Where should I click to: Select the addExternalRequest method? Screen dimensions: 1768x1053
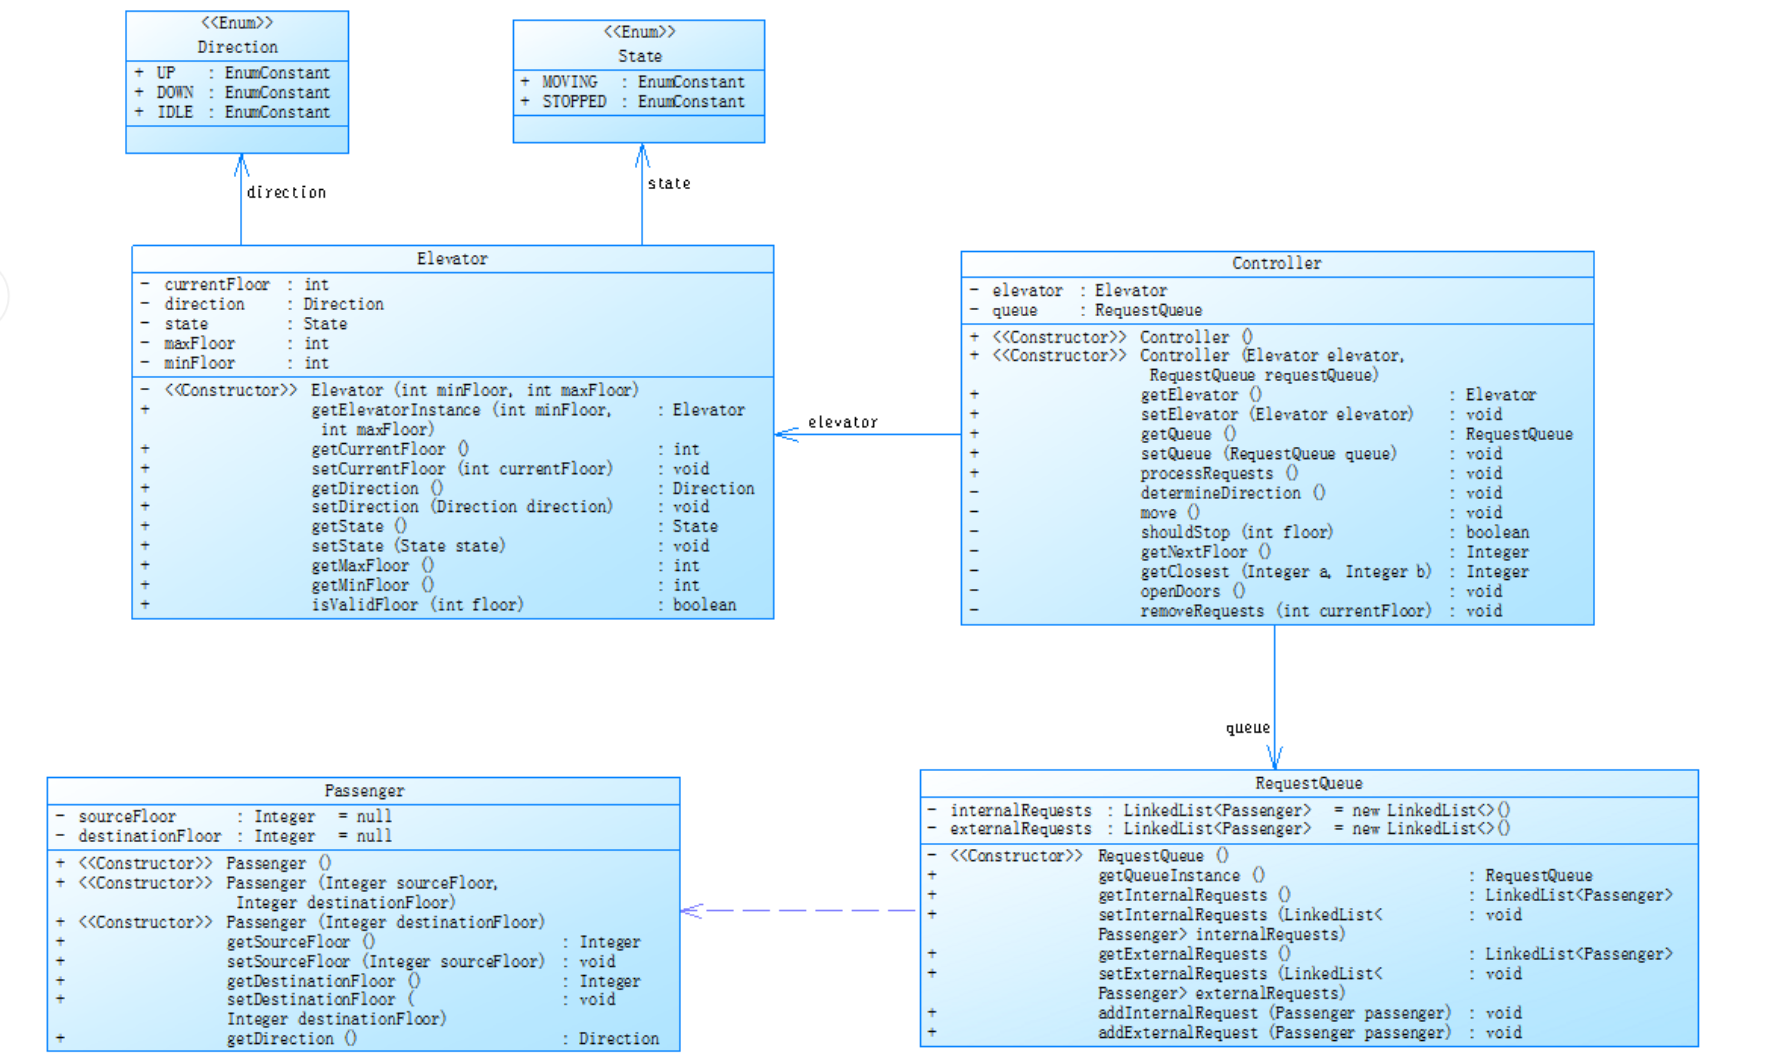[x=1225, y=1033]
